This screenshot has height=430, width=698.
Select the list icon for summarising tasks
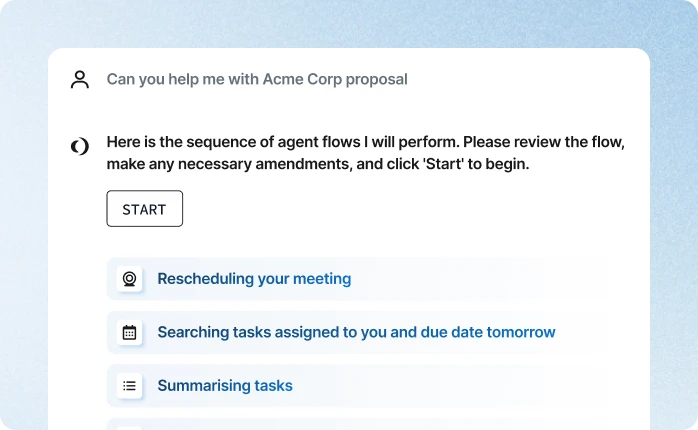130,385
